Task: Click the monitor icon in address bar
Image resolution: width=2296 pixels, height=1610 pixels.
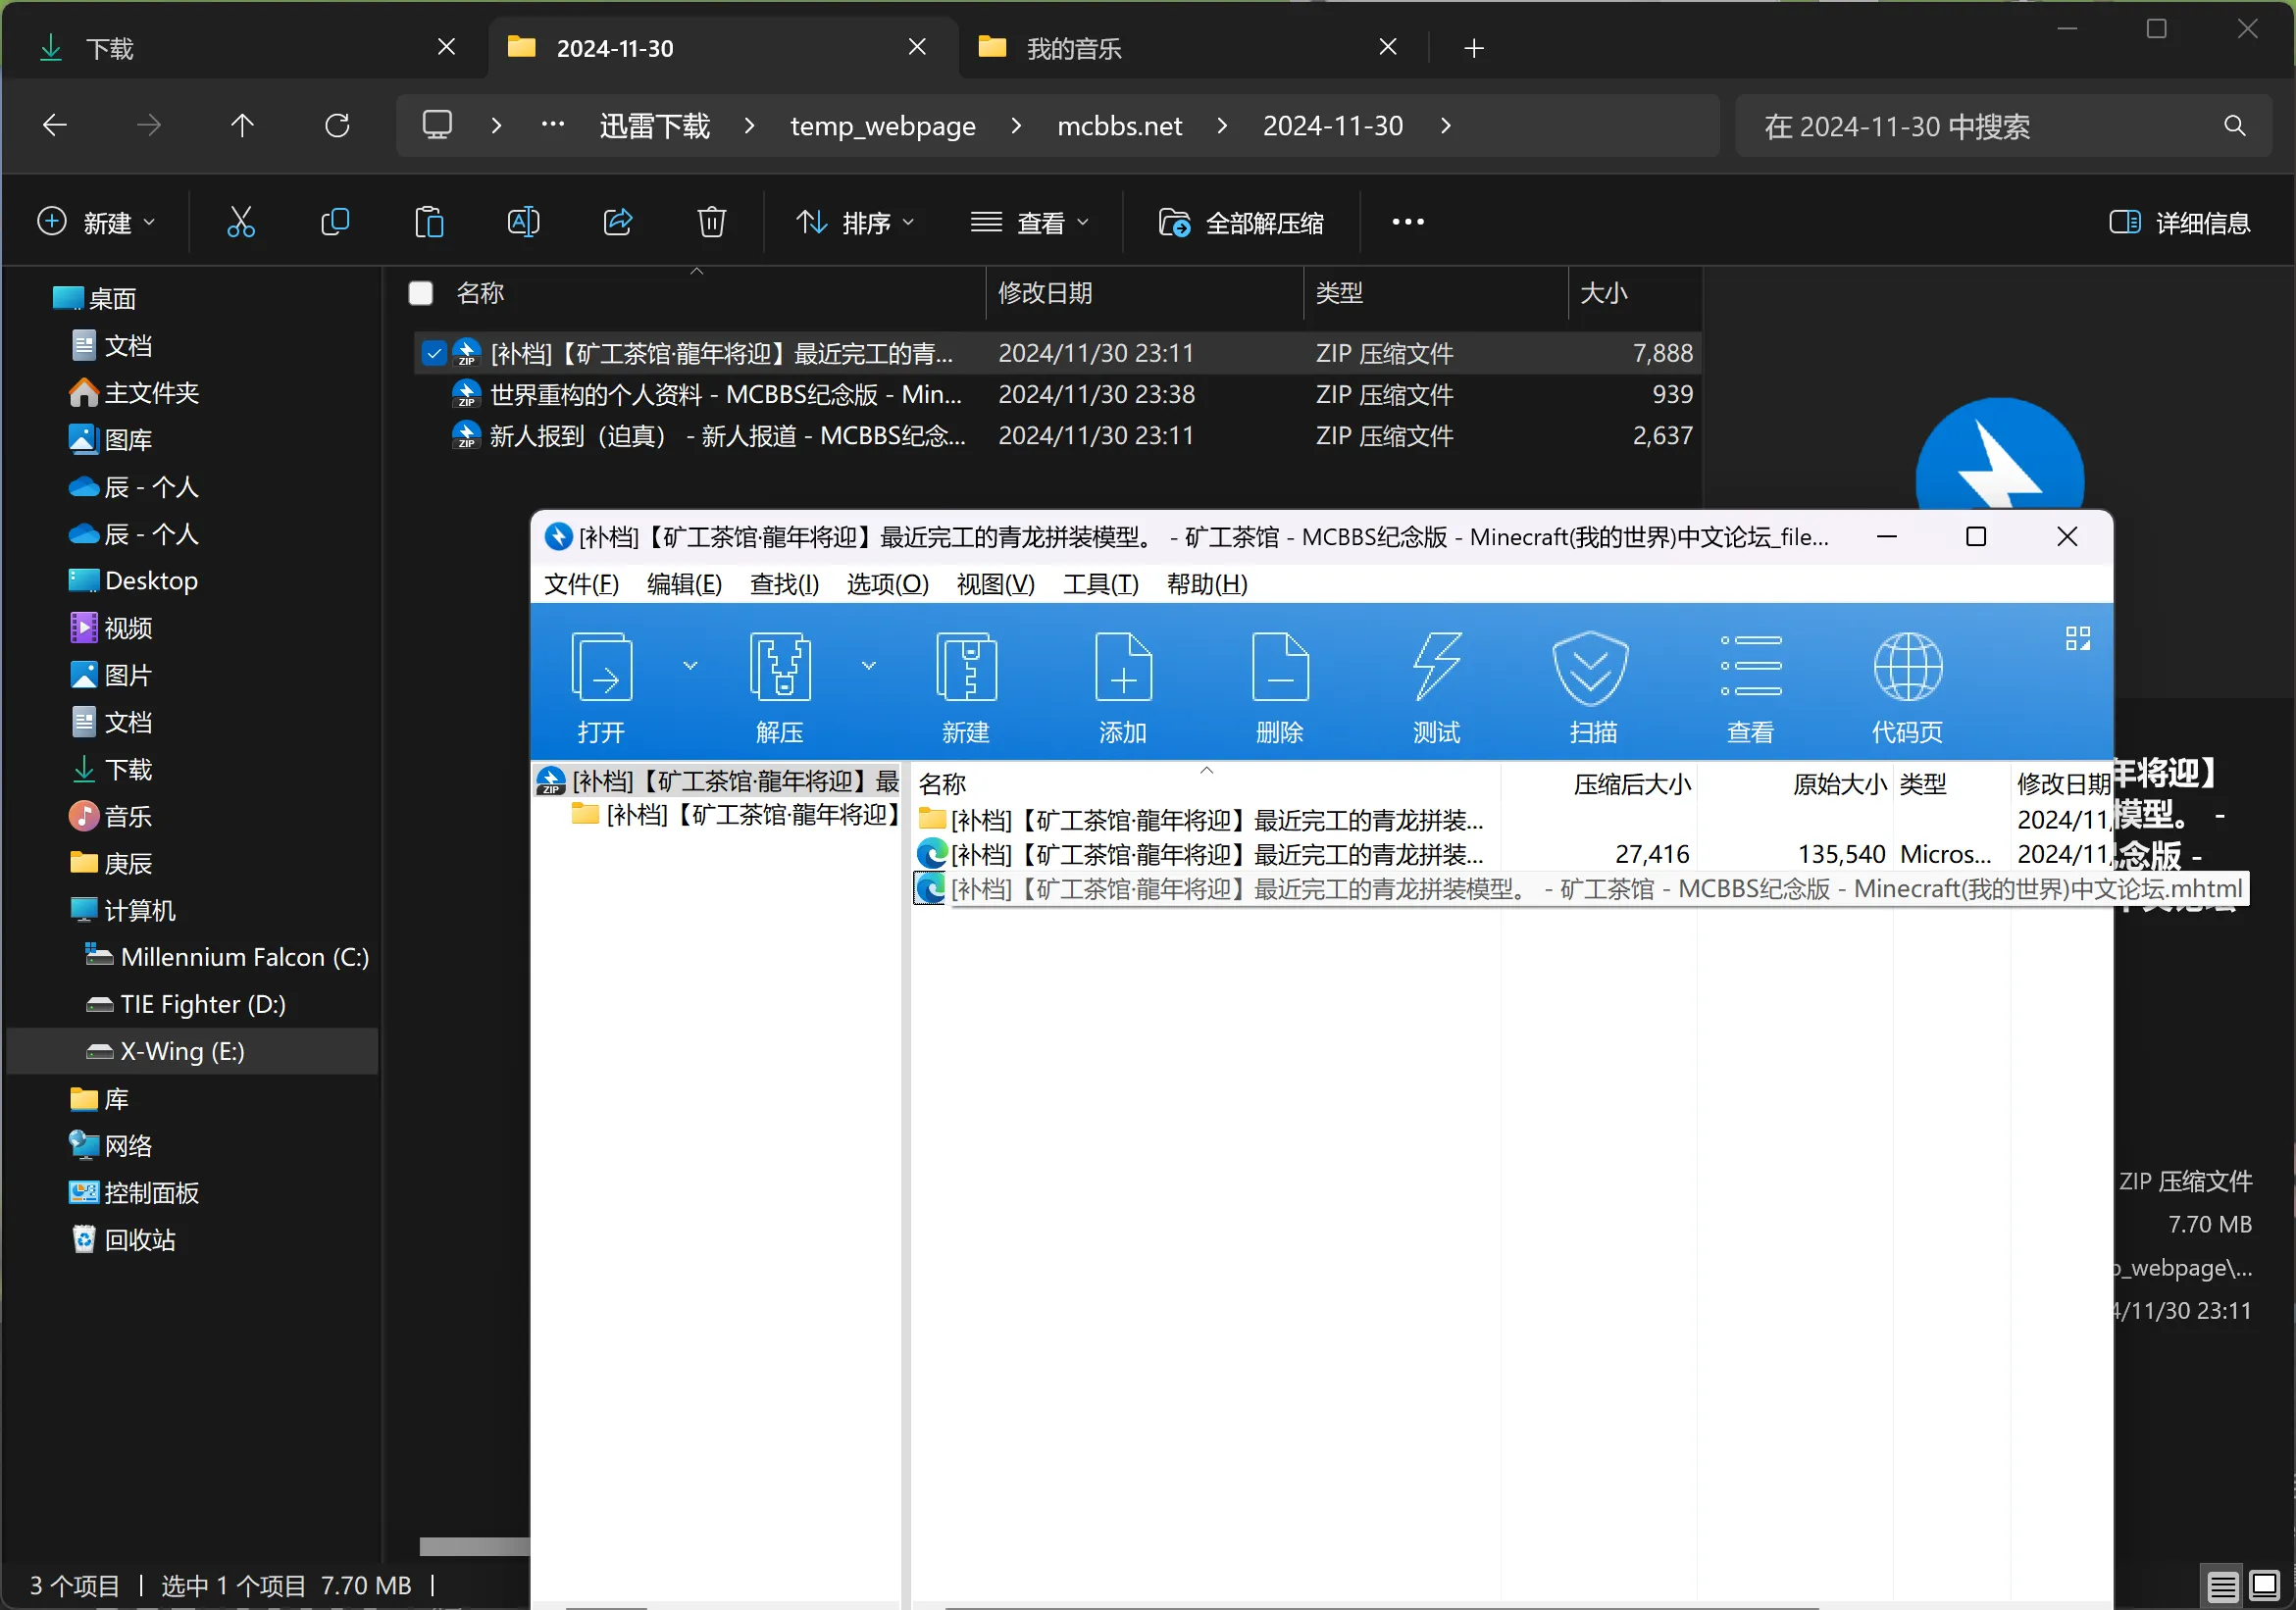Action: 437,125
